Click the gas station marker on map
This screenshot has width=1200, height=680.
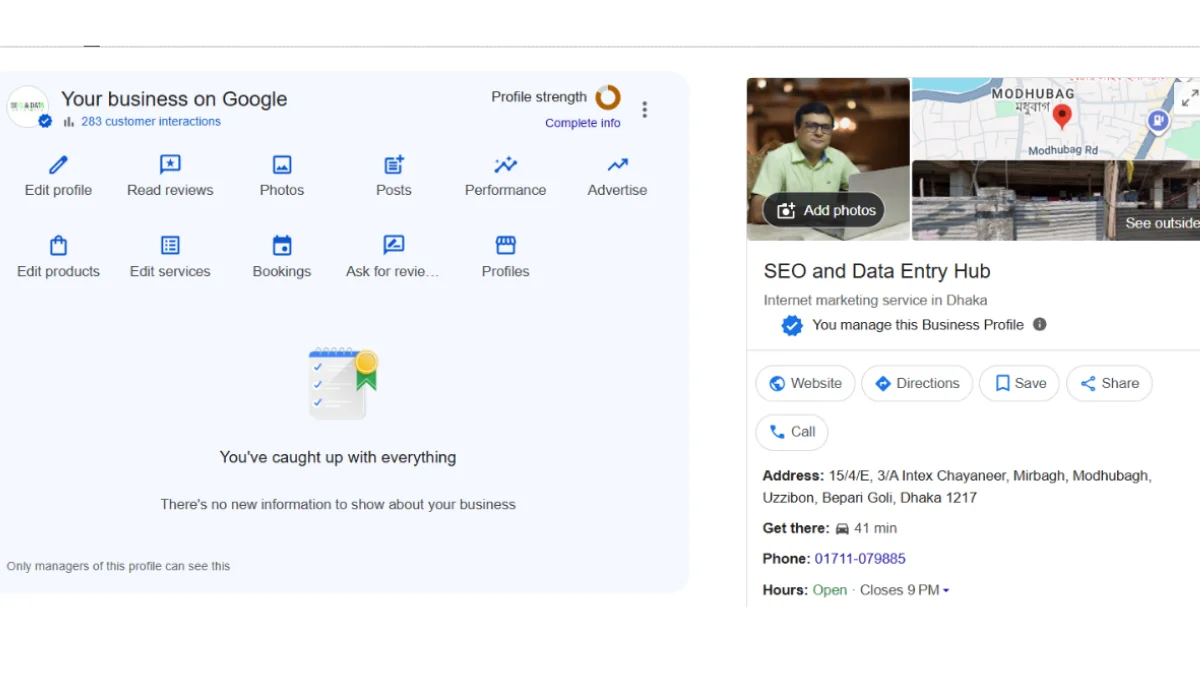[x=1158, y=122]
